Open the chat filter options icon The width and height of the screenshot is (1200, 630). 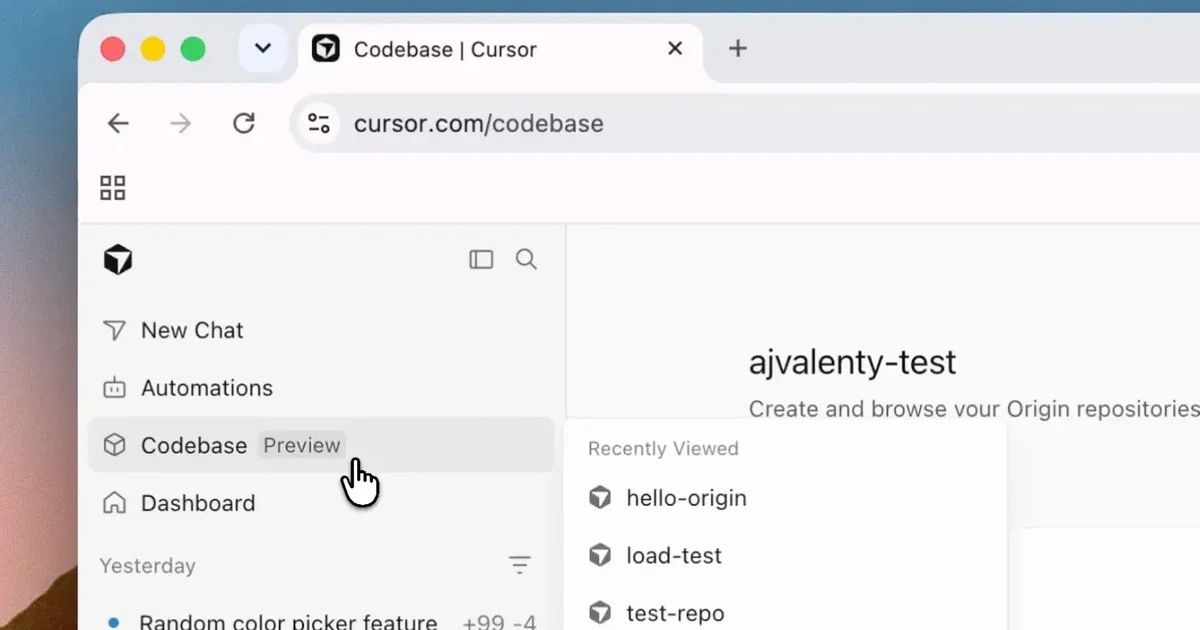click(x=520, y=565)
